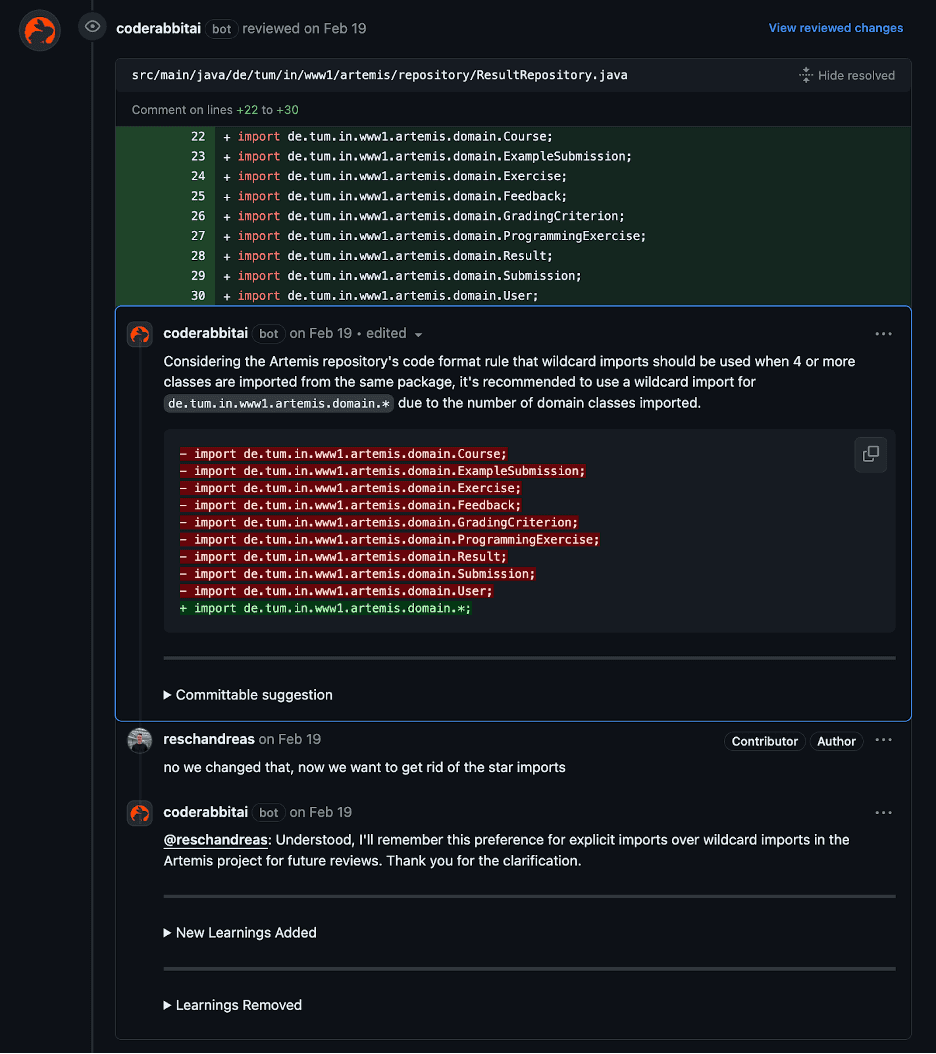This screenshot has width=936, height=1054.
Task: Click the coderabbitai bot avatar on the review header
Action: pos(39,30)
